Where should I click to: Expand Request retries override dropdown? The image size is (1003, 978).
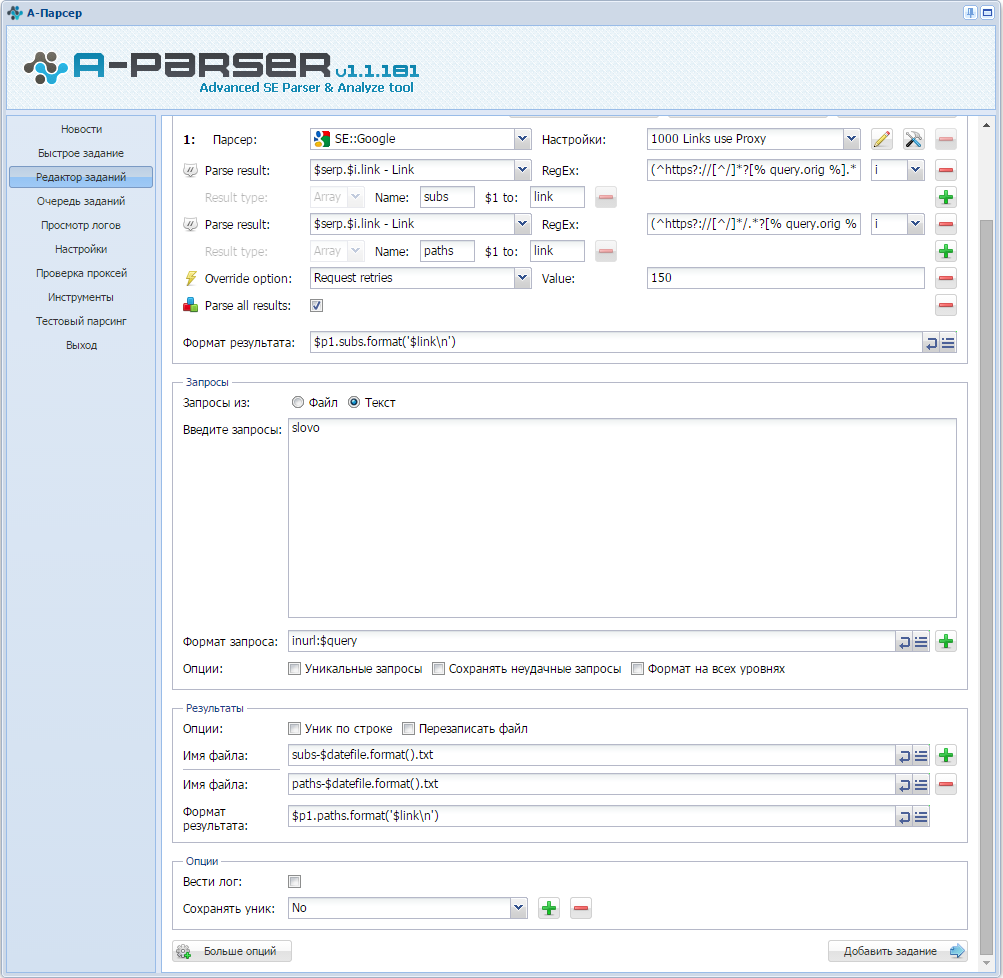tap(523, 278)
